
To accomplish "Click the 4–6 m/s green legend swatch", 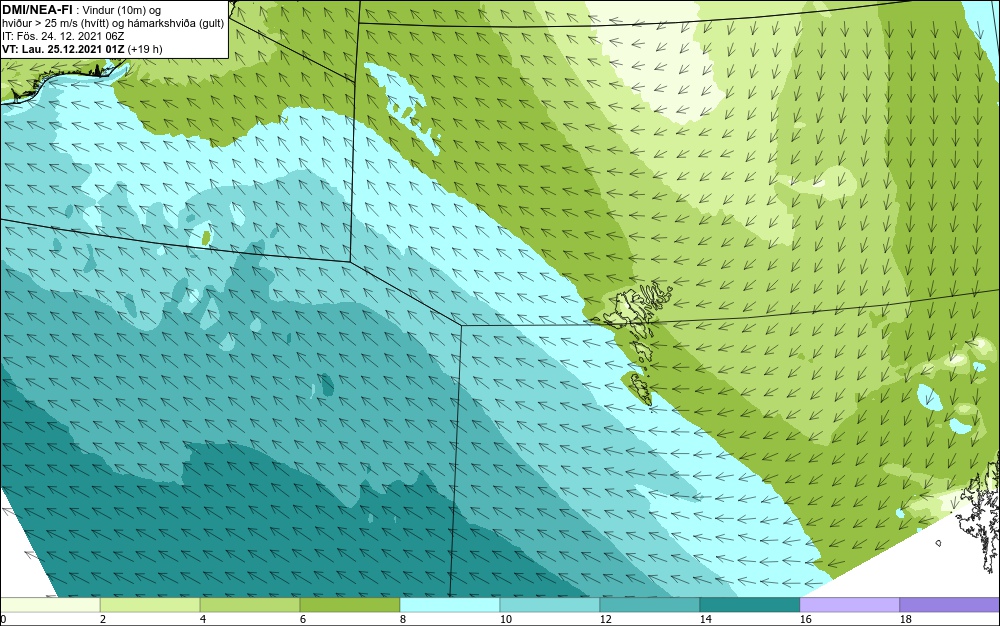I will tap(250, 604).
